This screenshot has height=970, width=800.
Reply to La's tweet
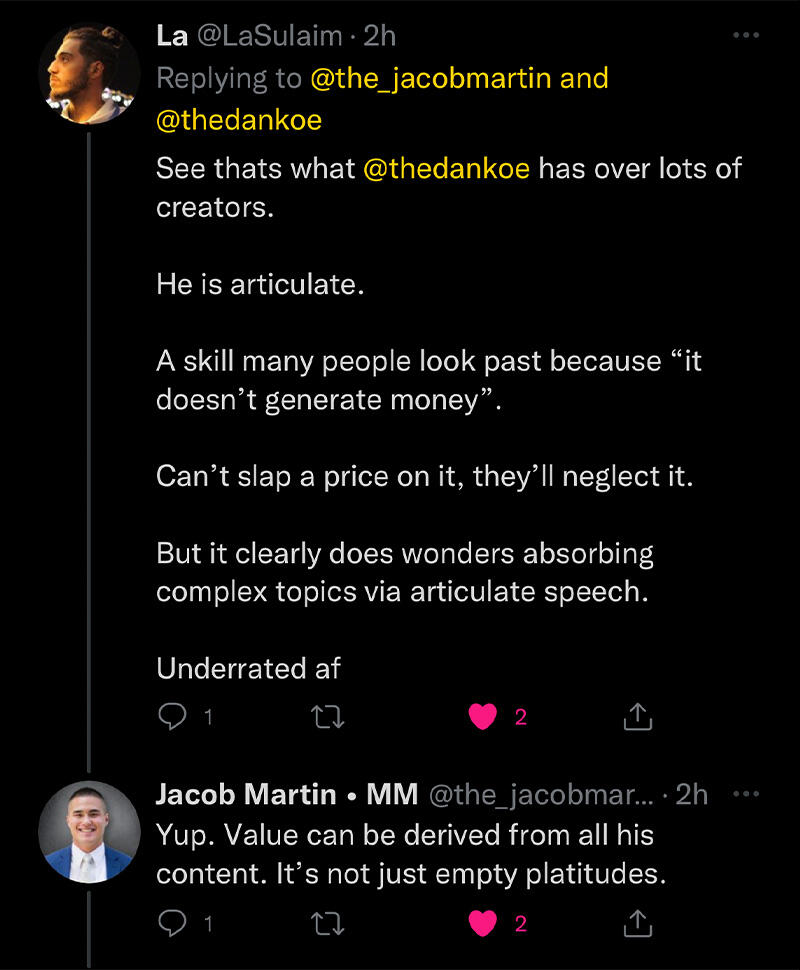click(x=173, y=717)
